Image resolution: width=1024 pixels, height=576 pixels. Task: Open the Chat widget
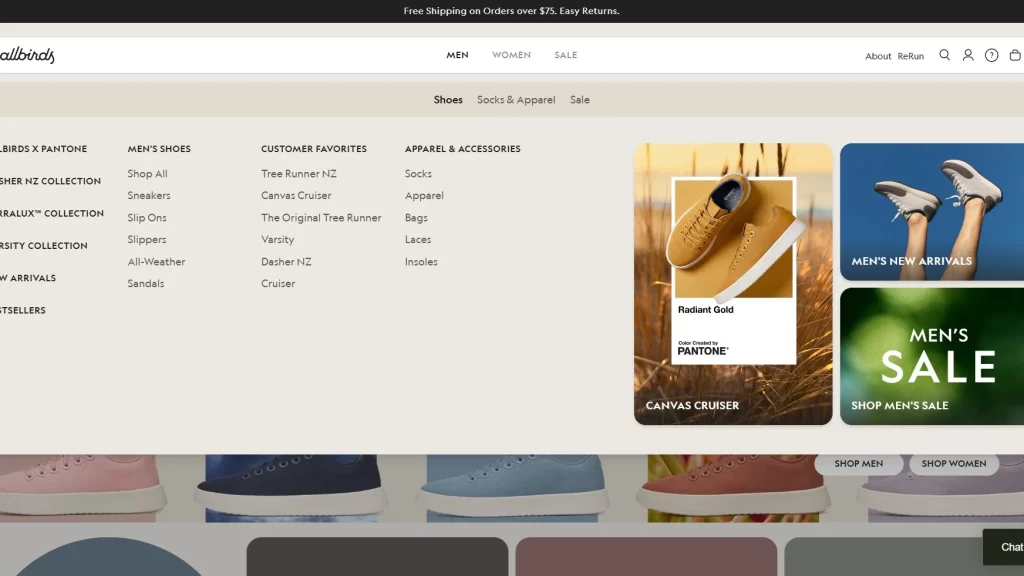(1004, 547)
